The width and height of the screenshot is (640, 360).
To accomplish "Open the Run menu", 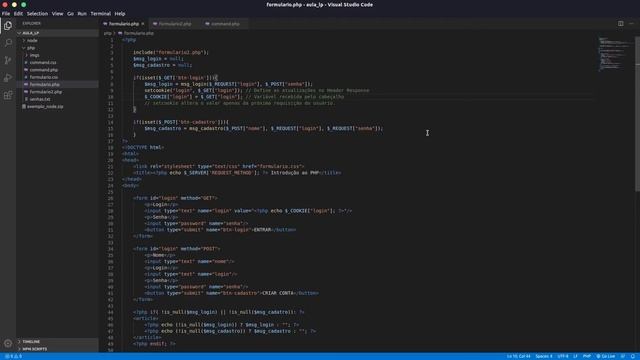I will [x=82, y=13].
